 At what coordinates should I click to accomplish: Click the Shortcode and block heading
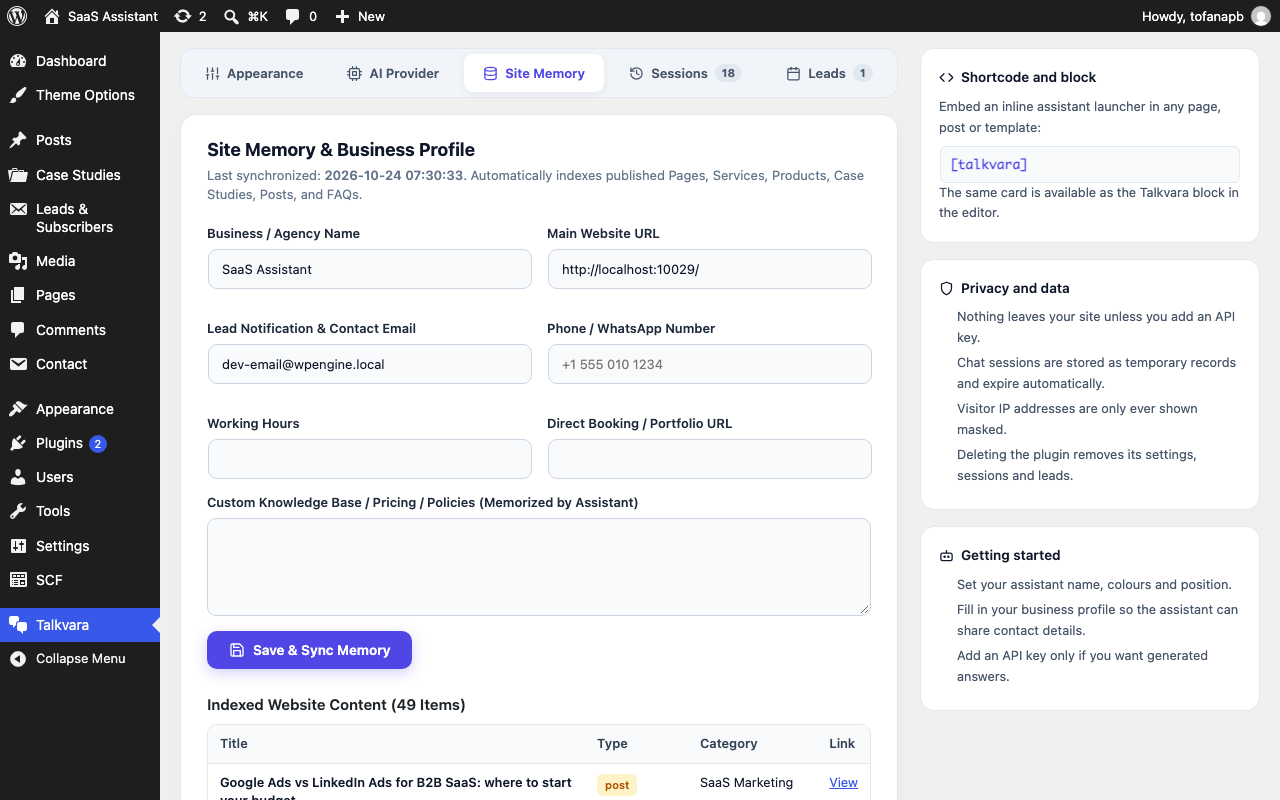pos(1028,77)
